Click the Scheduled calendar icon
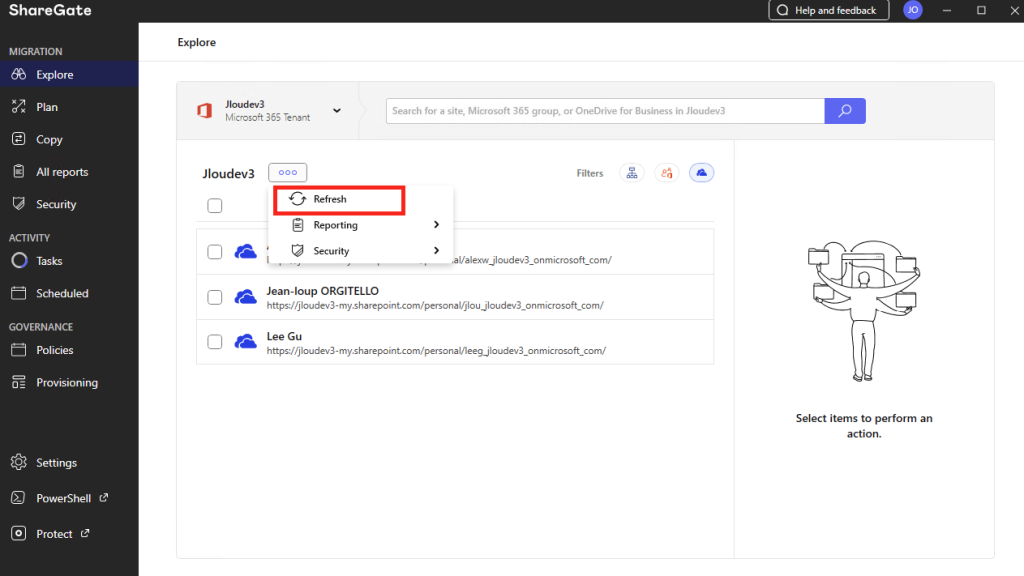The height and width of the screenshot is (576, 1024). pyautogui.click(x=19, y=293)
